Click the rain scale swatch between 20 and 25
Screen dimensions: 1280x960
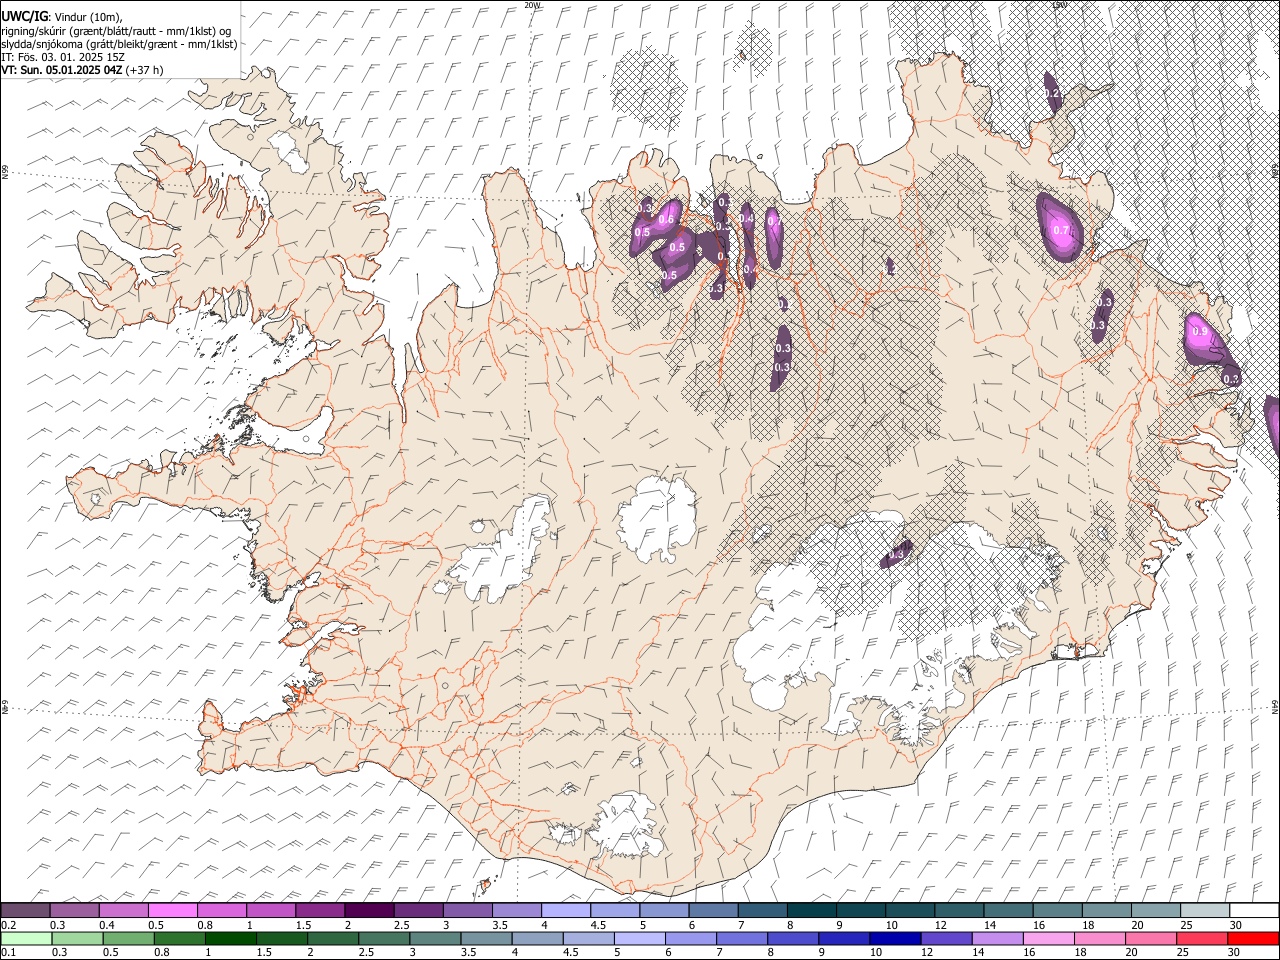pos(1150,939)
